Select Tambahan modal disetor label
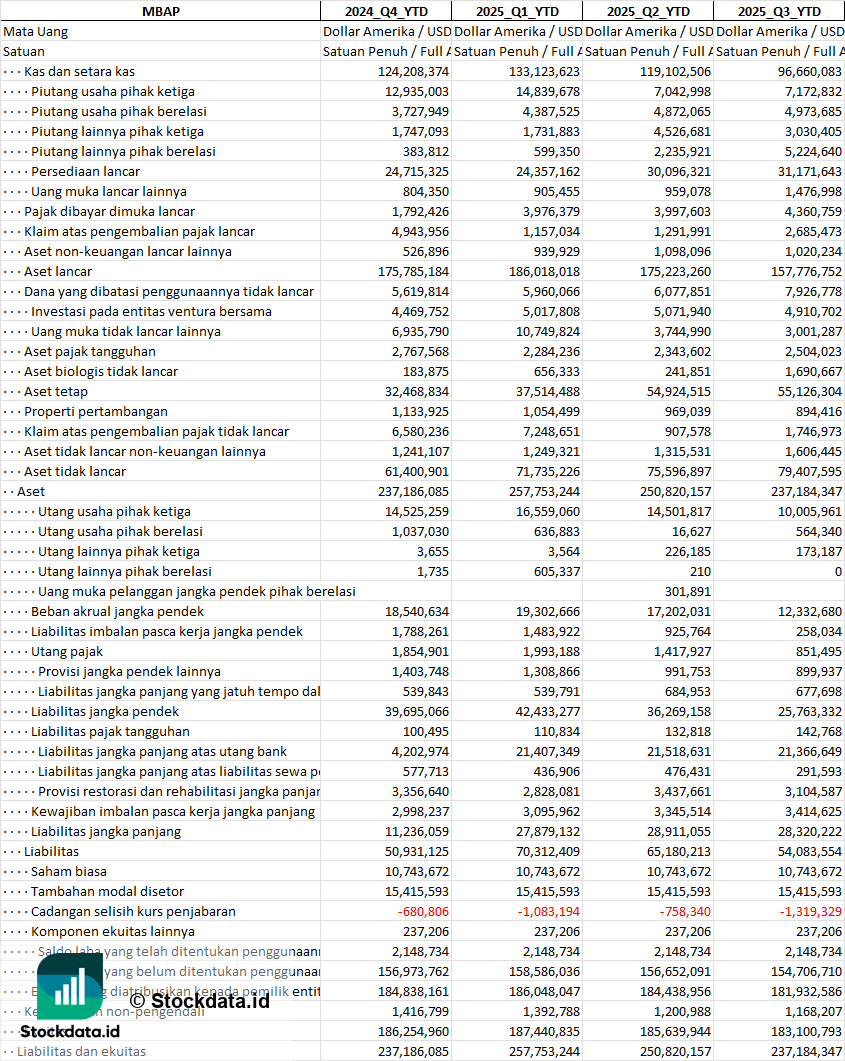 click(x=108, y=891)
